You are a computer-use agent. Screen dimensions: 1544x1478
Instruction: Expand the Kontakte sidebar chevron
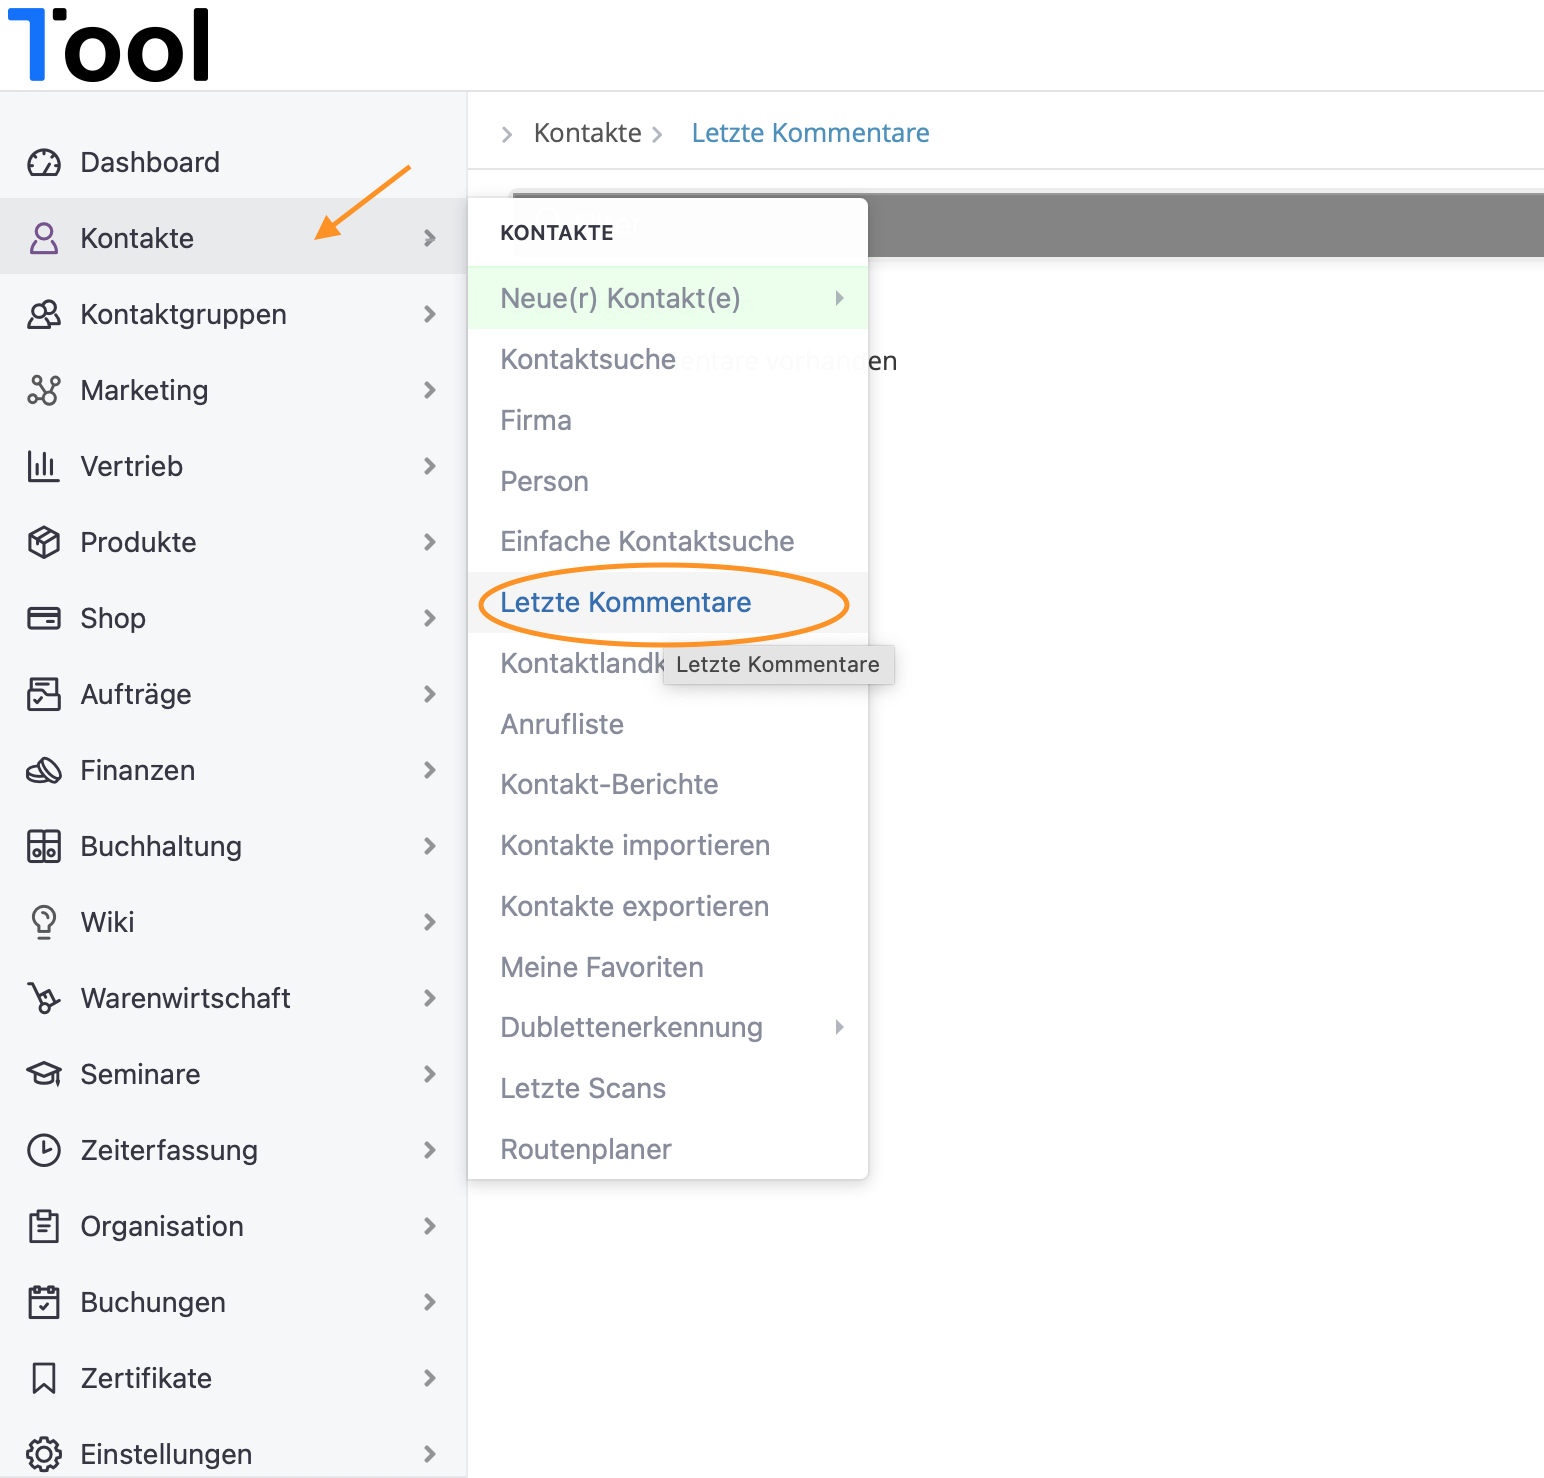pos(430,238)
